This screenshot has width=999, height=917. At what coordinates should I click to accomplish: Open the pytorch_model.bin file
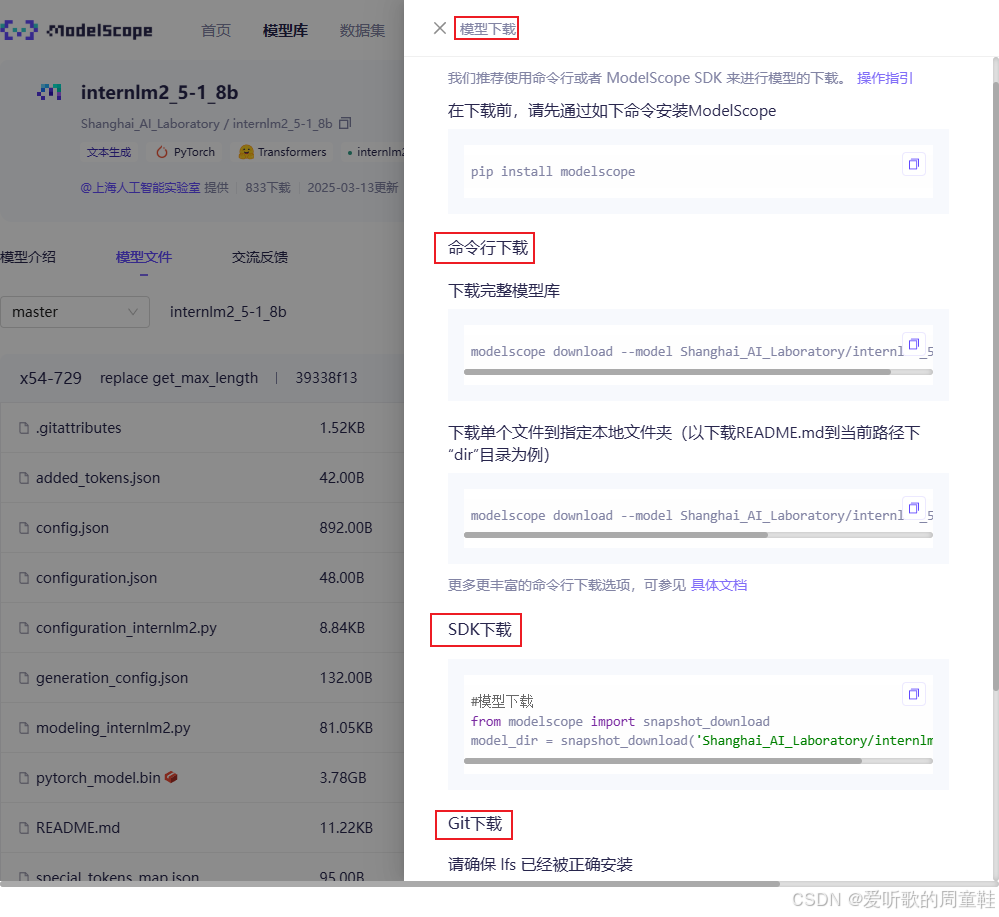click(x=98, y=778)
